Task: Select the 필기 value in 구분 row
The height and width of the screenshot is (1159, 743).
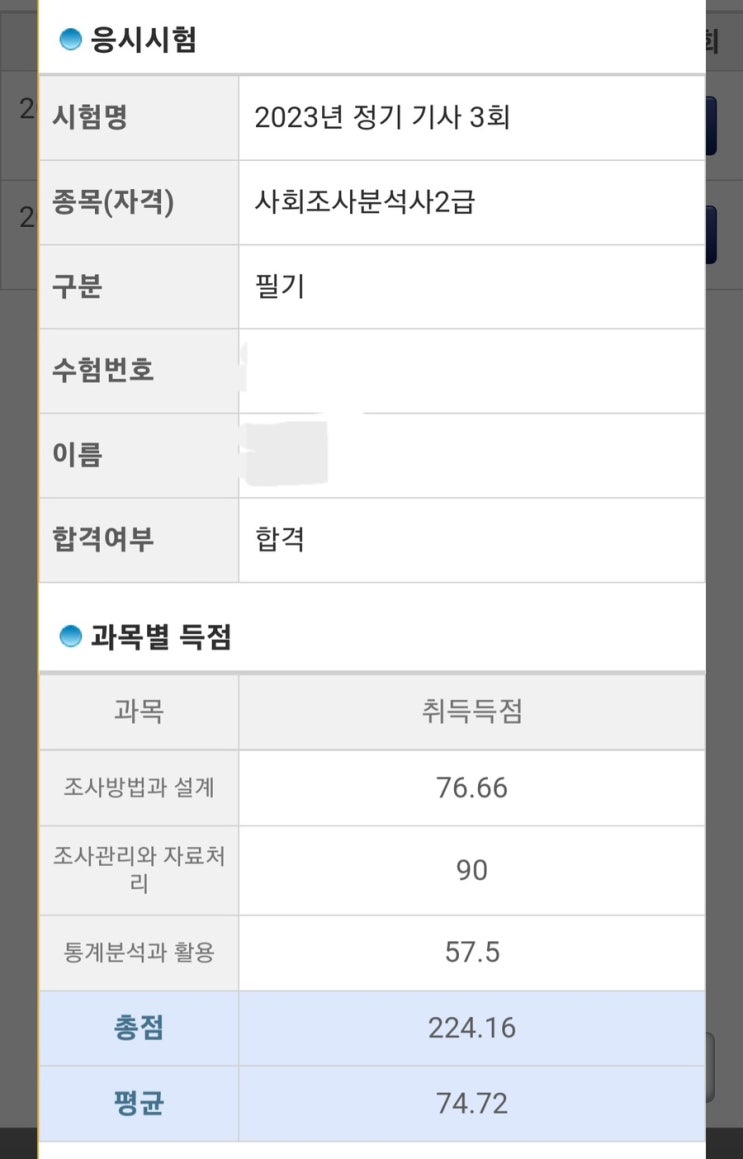Action: point(280,287)
